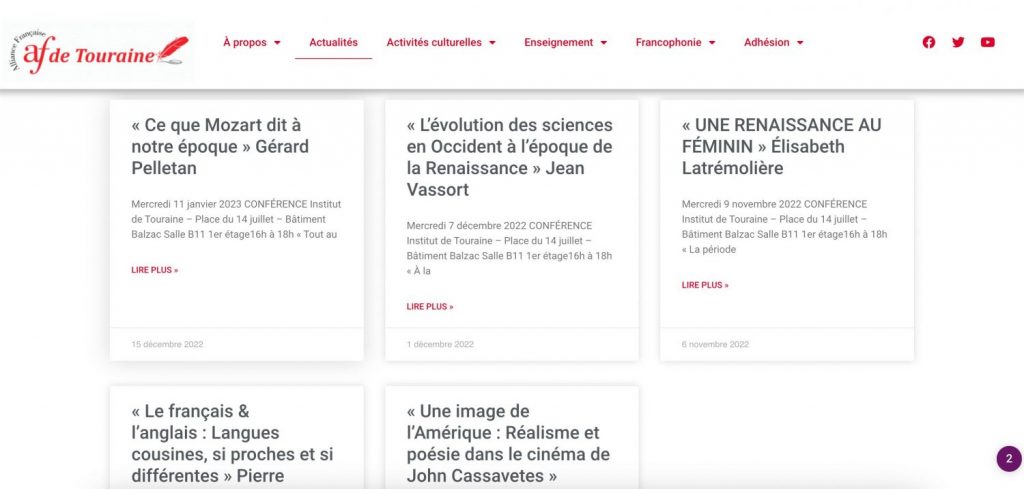This screenshot has width=1024, height=489.
Task: Open the Ce que Mozart dit article title
Action: (220, 146)
